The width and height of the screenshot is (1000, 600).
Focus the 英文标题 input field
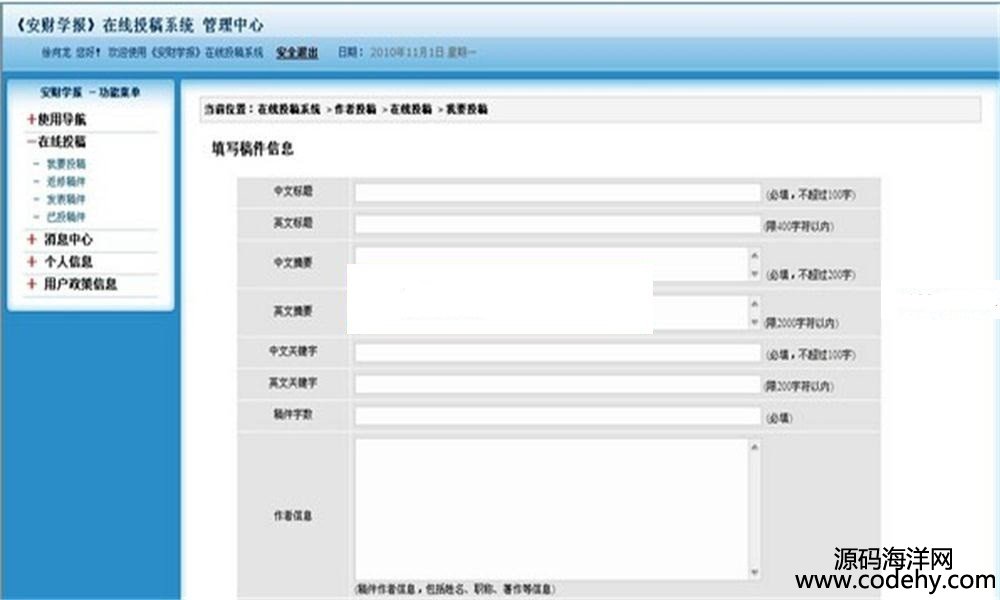tap(557, 224)
